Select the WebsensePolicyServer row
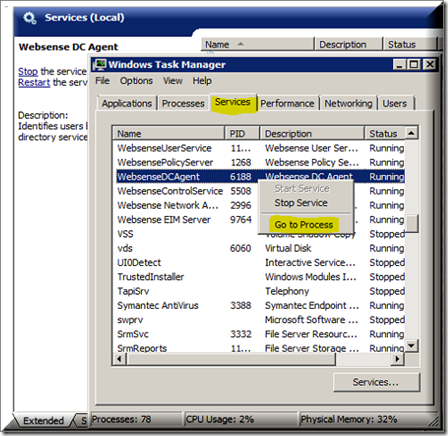Image resolution: width=448 pixels, height=436 pixels. pos(260,162)
